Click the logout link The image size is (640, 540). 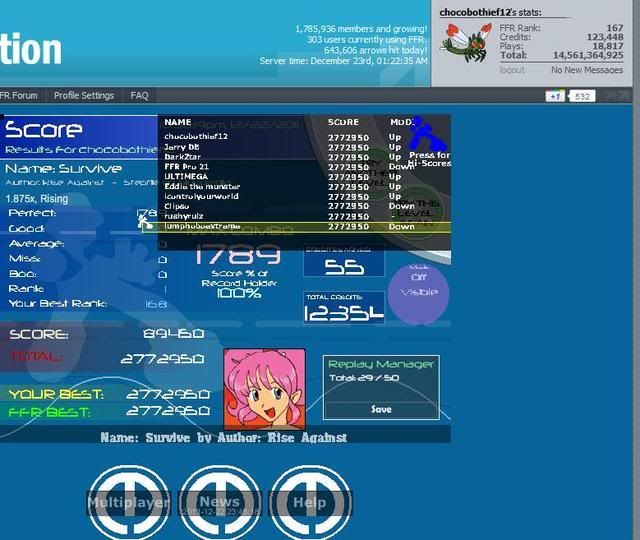click(512, 70)
